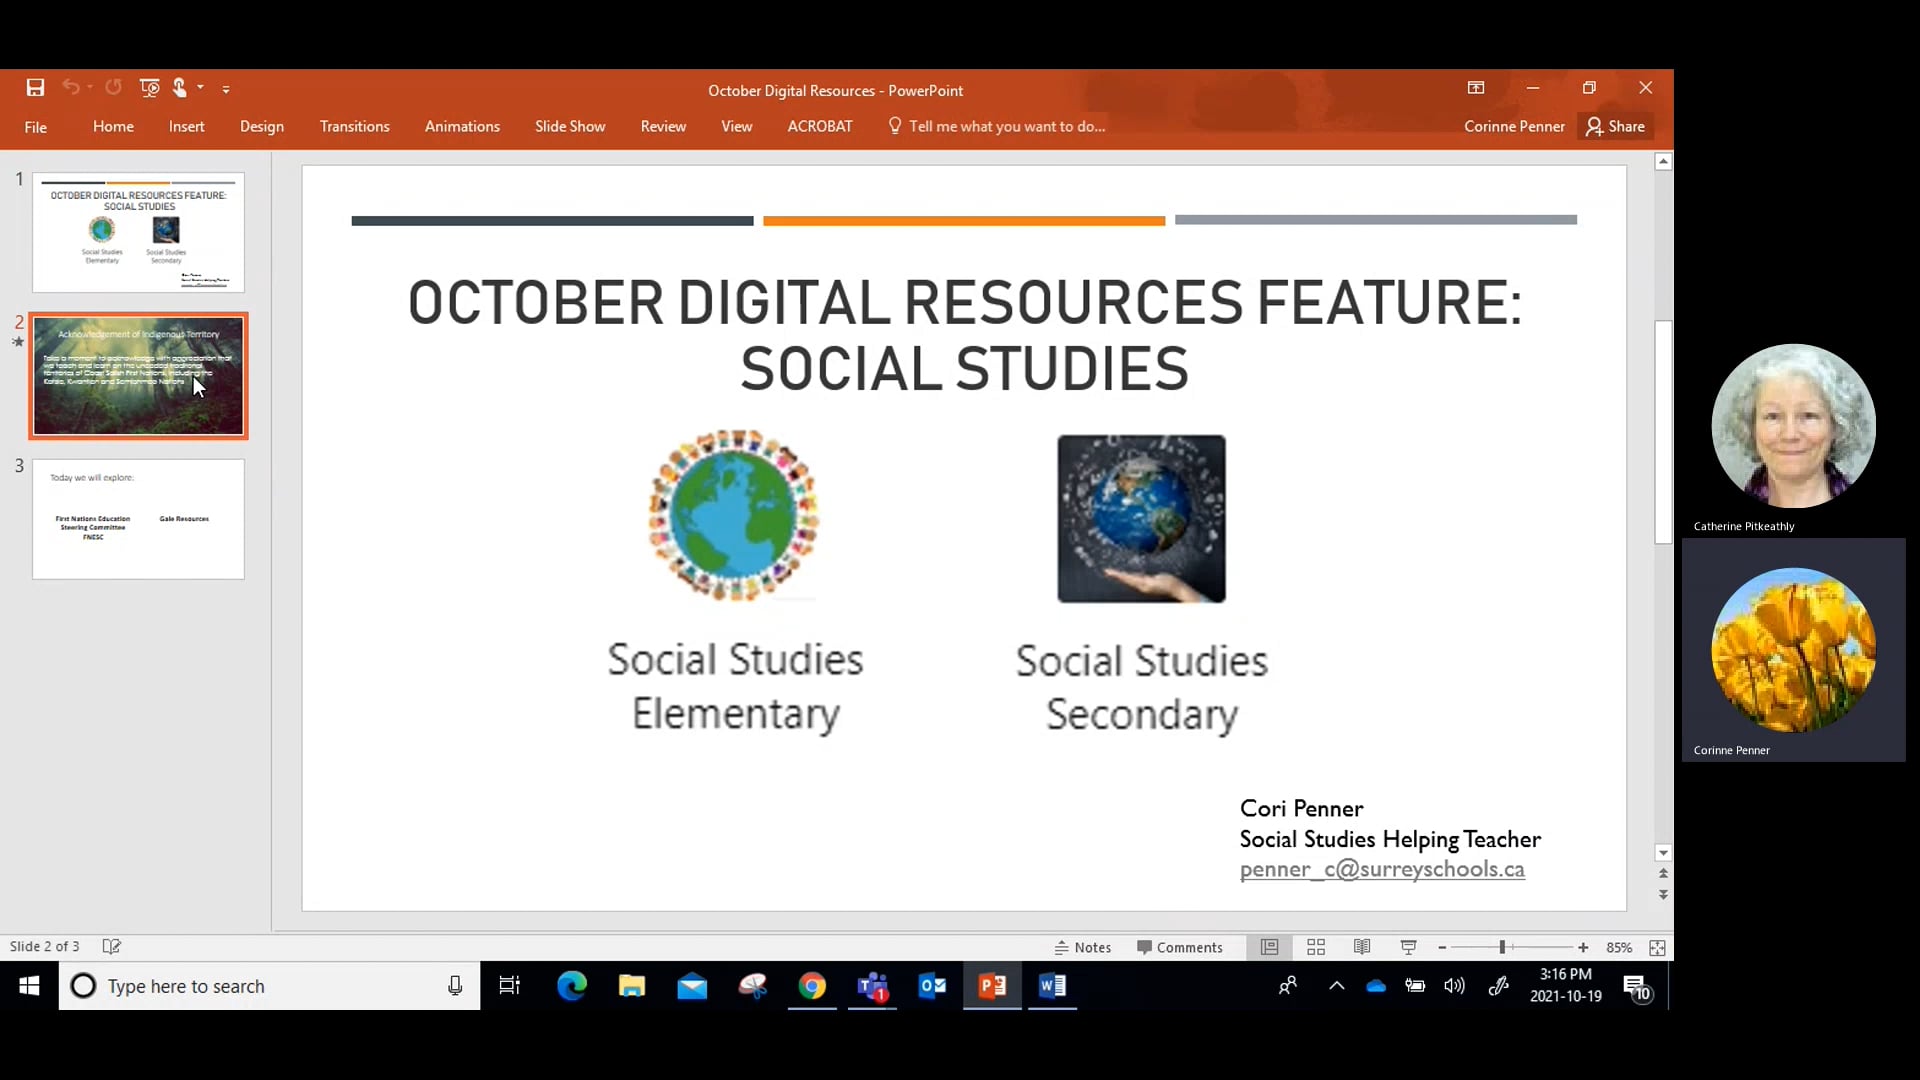Toggle the Notes pane
The height and width of the screenshot is (1080, 1920).
click(1084, 947)
